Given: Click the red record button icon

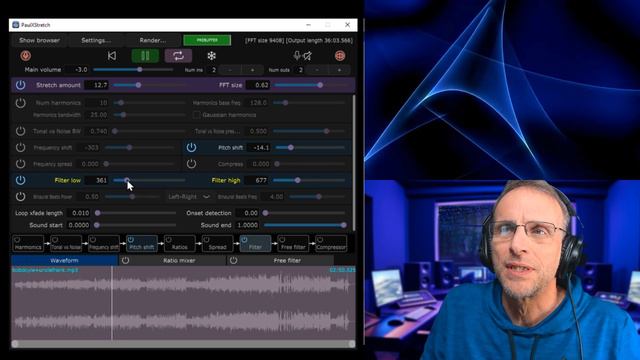Looking at the screenshot, I should (x=25, y=56).
